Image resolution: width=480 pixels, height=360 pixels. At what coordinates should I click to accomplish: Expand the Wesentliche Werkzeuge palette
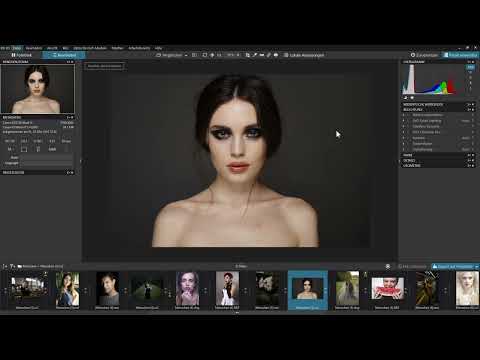pyautogui.click(x=469, y=105)
